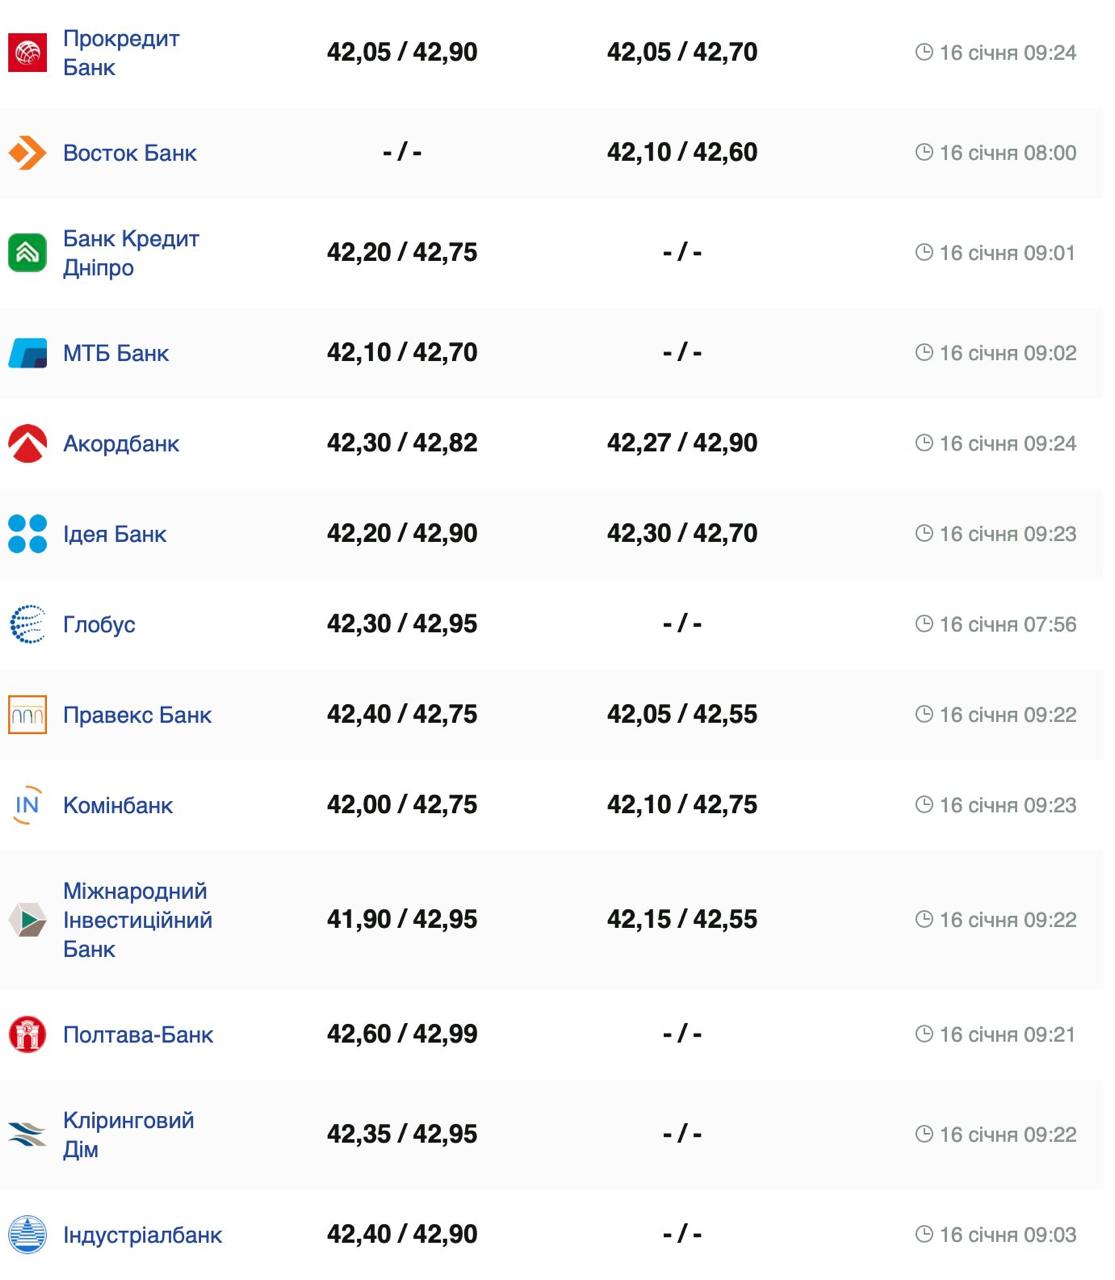This screenshot has height=1280, width=1115.
Task: Click the Банк Кредит Дніпро green logo
Action: pos(27,253)
